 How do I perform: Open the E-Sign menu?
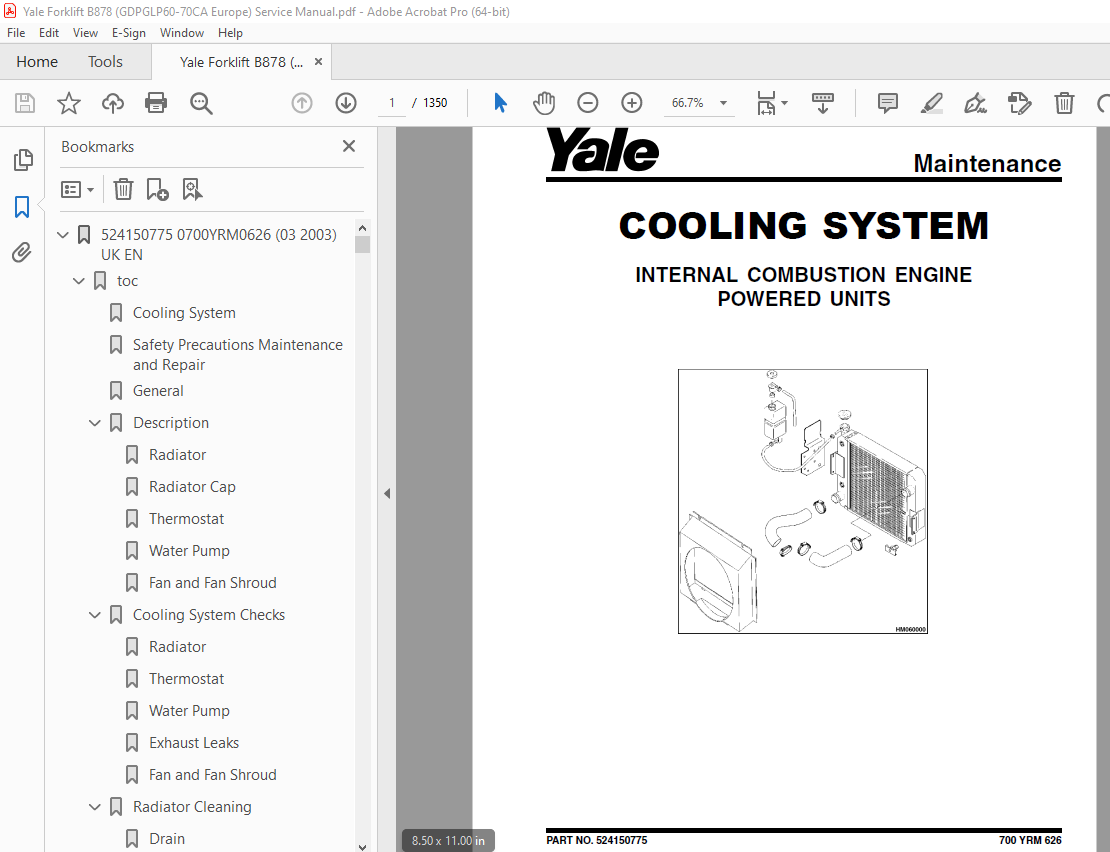129,33
